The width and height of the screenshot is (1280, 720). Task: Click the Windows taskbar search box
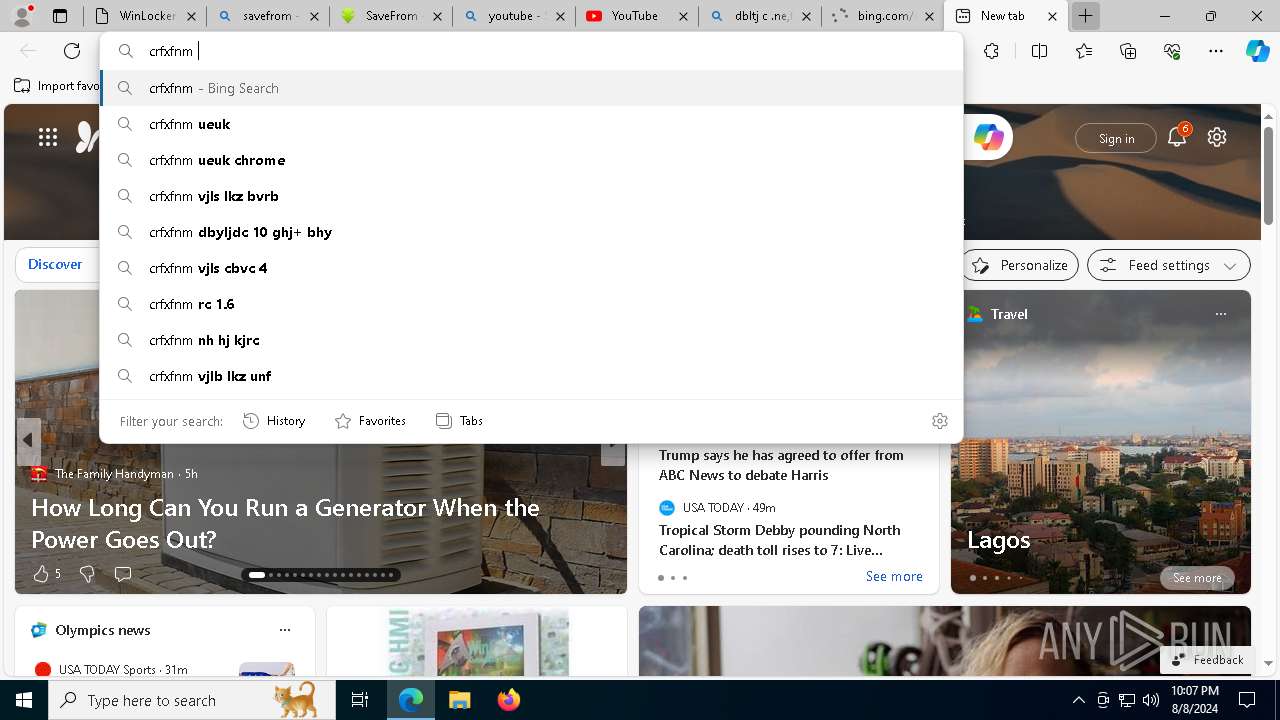[x=192, y=700]
